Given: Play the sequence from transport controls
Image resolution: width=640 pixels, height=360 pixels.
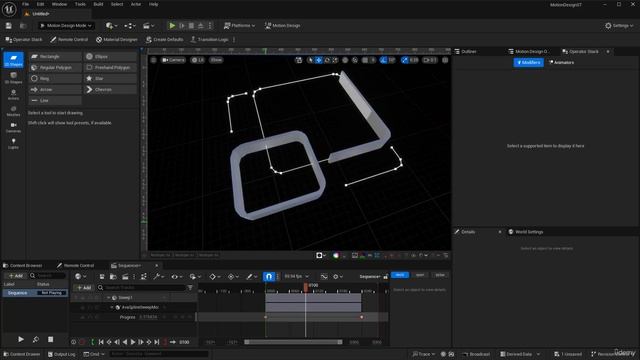Looking at the screenshot, I should 133,342.
